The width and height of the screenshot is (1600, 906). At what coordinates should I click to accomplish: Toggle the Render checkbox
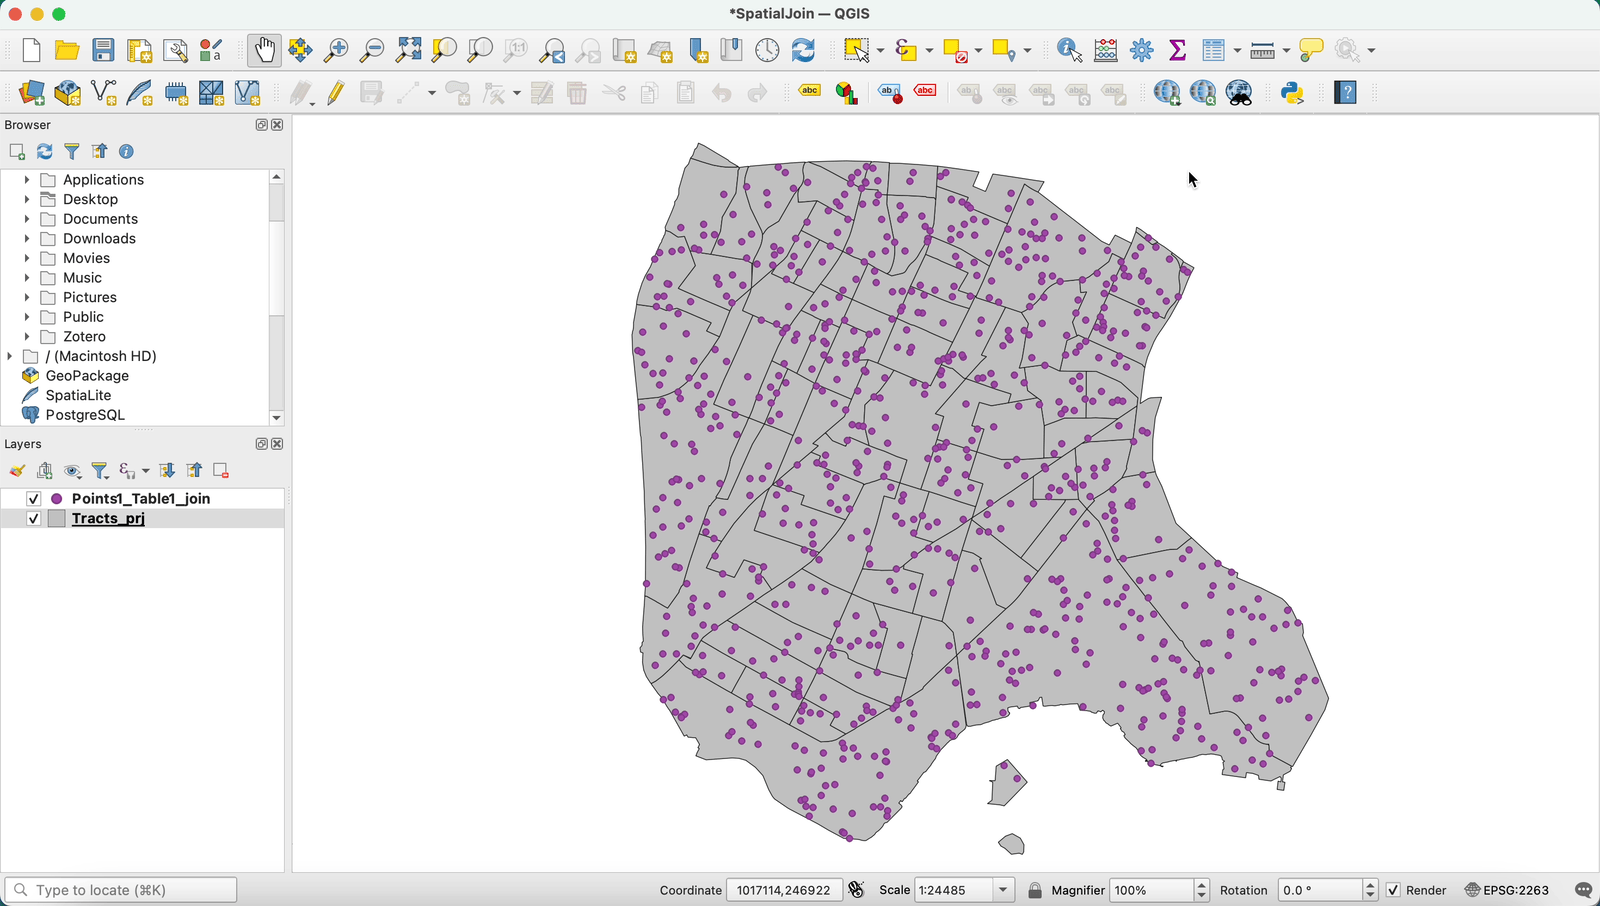click(1393, 890)
